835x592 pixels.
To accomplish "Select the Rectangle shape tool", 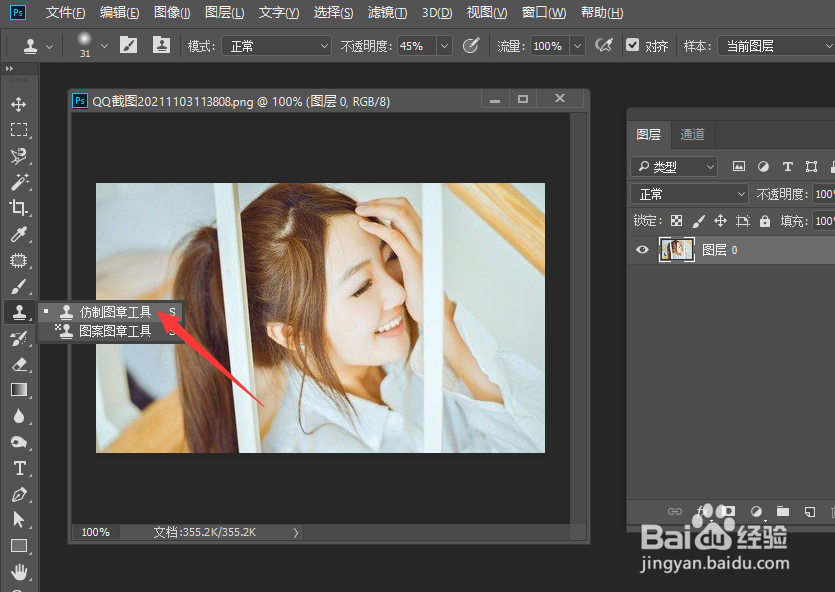I will [x=19, y=546].
